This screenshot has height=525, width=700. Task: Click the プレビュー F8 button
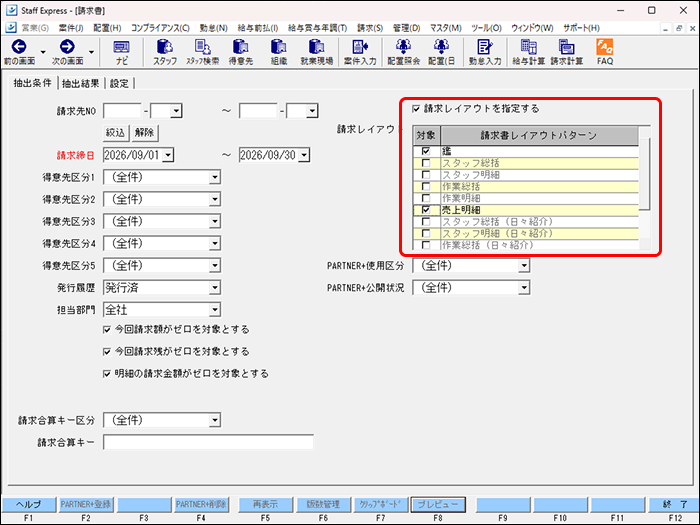tap(438, 504)
